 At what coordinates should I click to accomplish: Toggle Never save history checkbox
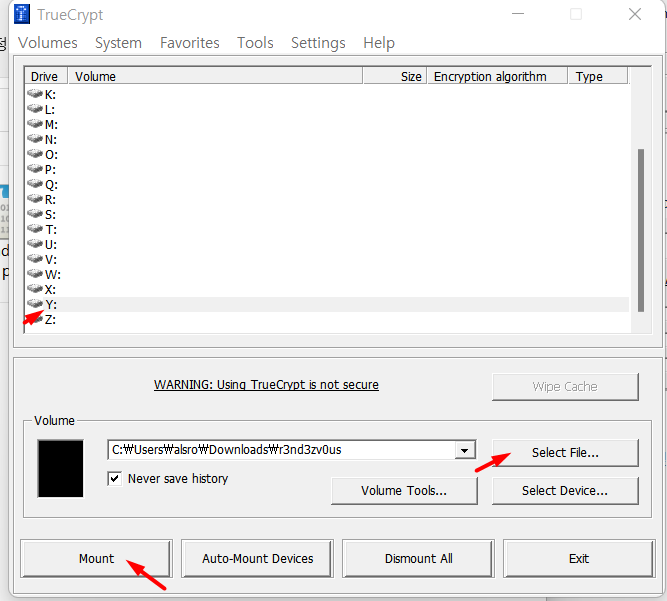click(114, 479)
